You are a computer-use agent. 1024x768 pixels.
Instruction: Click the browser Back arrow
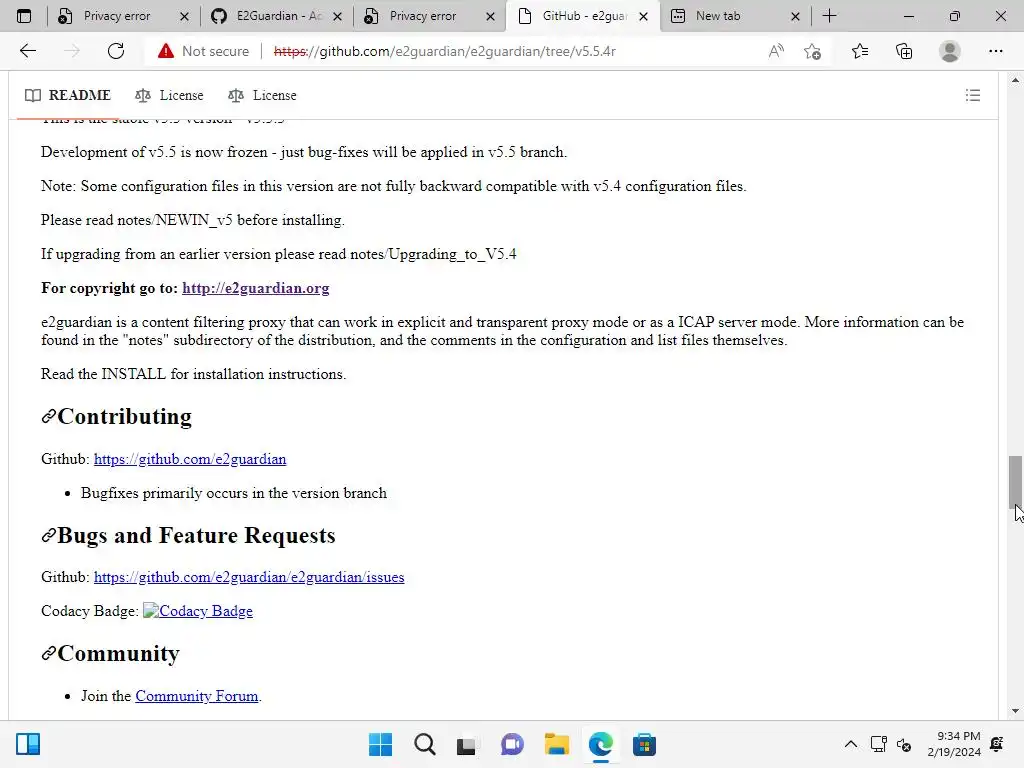pyautogui.click(x=27, y=51)
